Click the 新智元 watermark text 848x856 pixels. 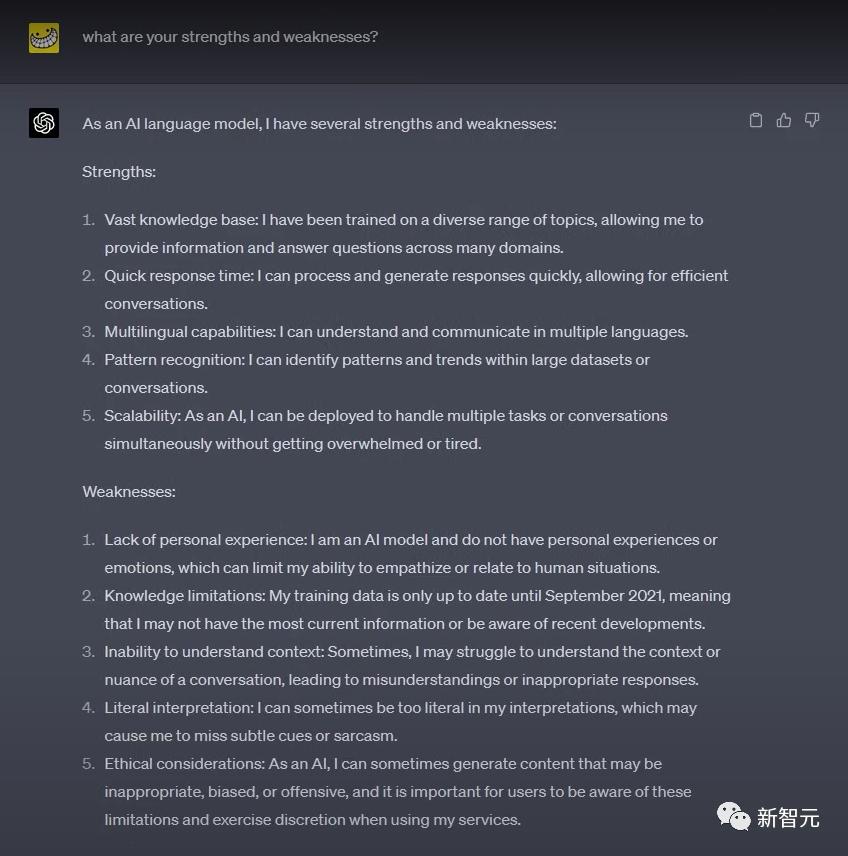coord(788,818)
